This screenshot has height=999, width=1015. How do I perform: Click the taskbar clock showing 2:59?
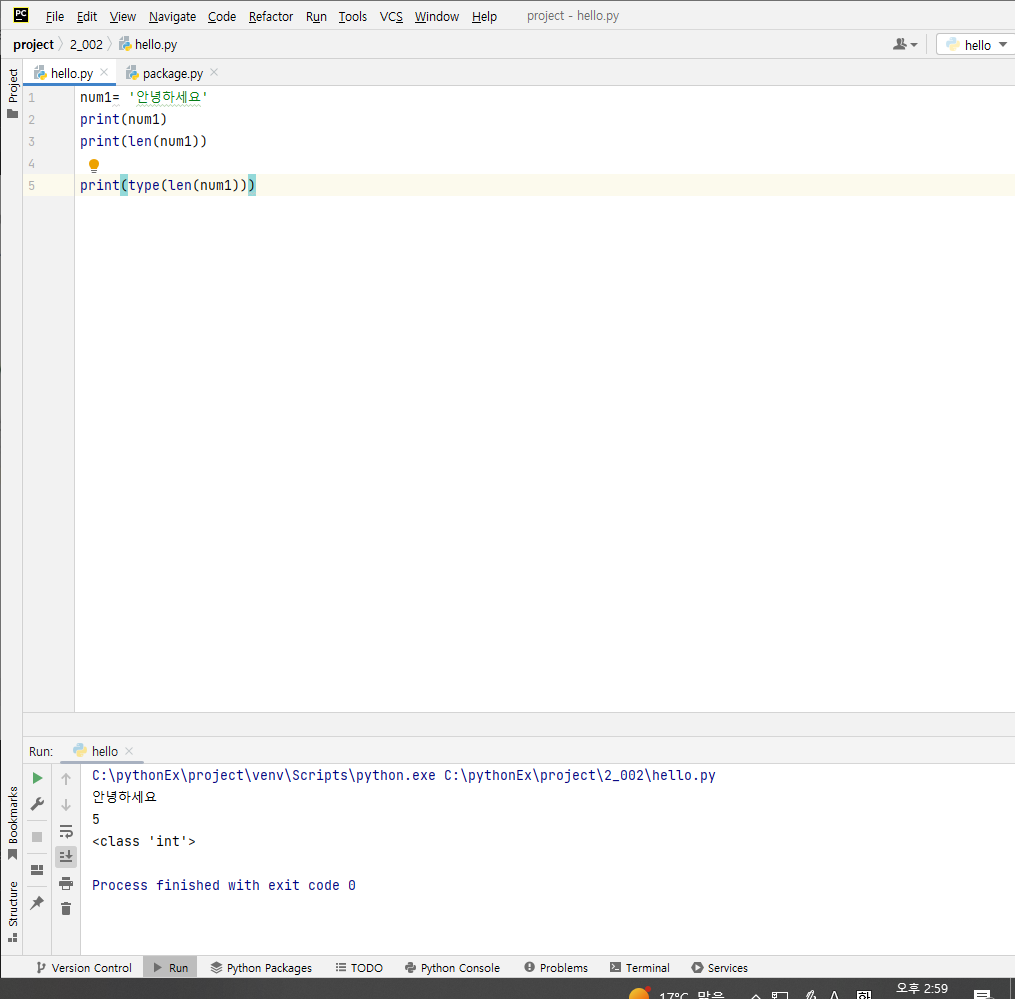(922, 989)
